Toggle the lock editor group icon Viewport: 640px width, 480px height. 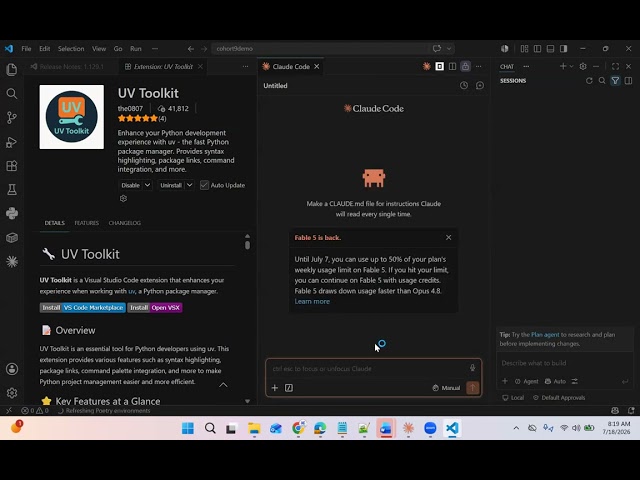coord(465,66)
